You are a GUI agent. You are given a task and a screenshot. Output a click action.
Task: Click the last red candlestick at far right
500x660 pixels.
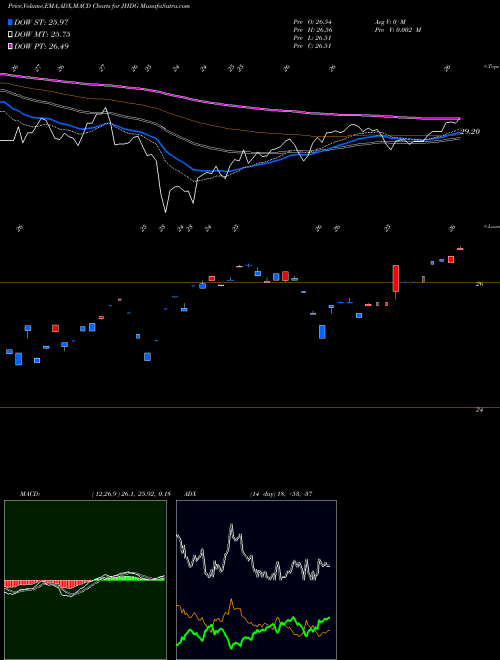460,249
